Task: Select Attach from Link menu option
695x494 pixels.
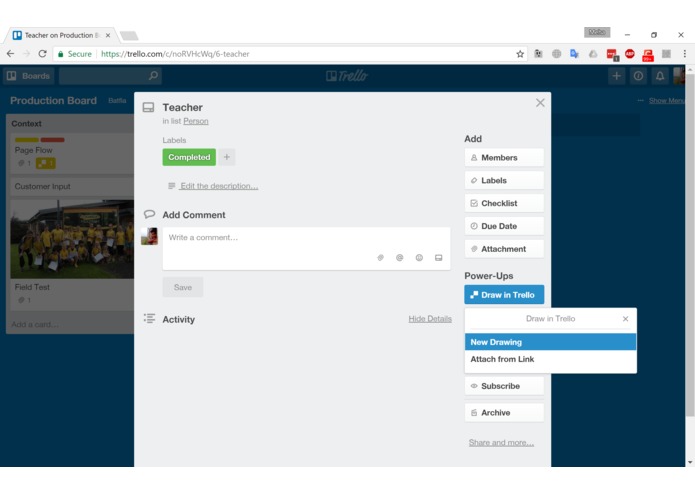Action: pyautogui.click(x=551, y=359)
